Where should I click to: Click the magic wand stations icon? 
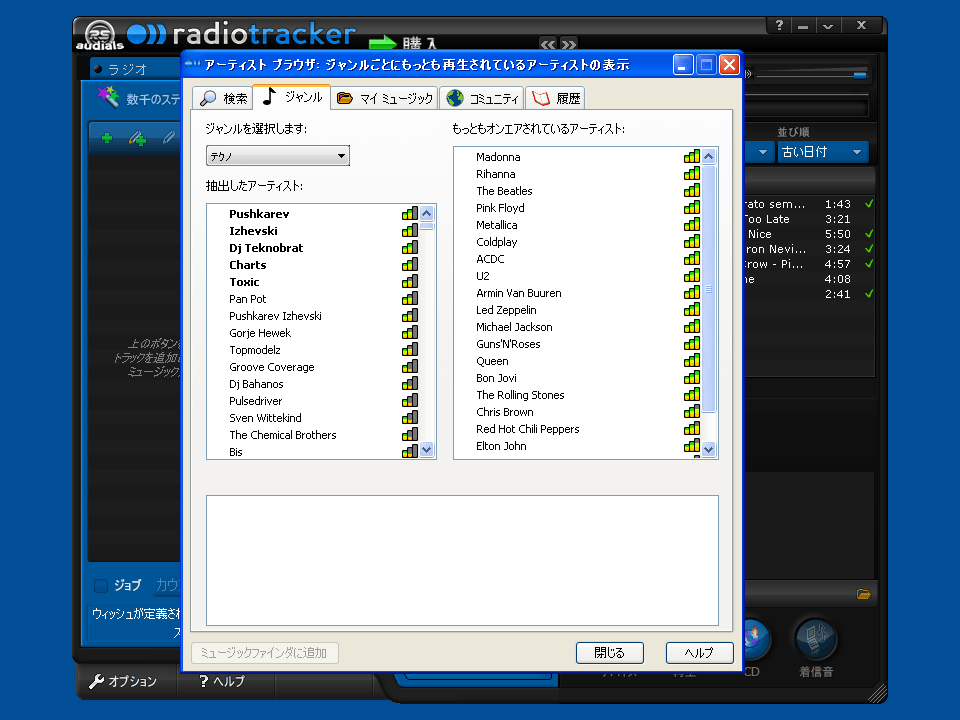[x=108, y=97]
